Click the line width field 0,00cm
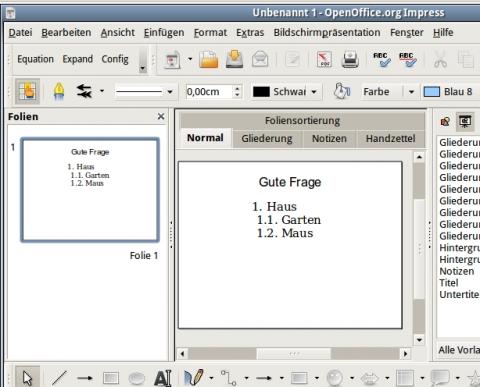The height and width of the screenshot is (387, 480). 209,91
